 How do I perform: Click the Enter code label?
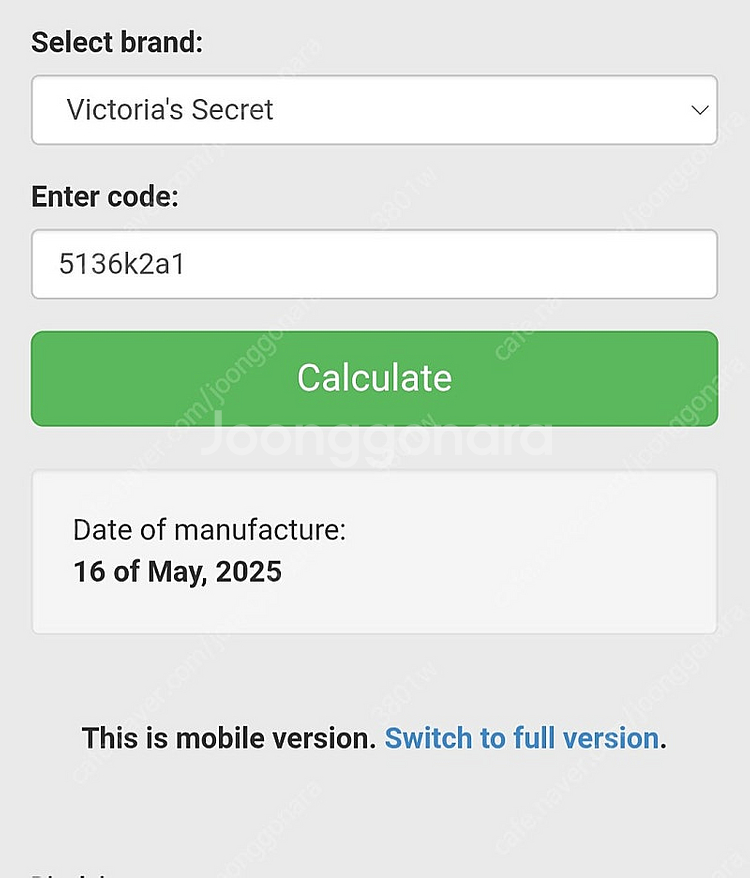pyautogui.click(x=105, y=197)
